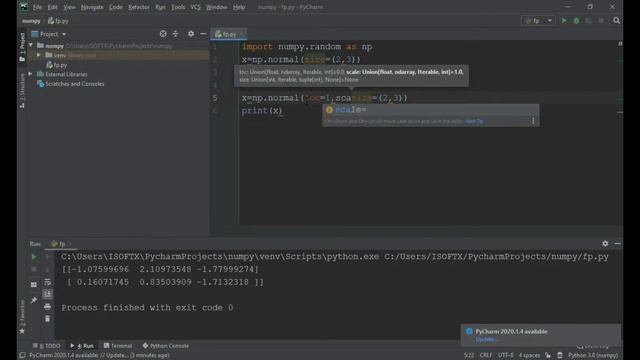Image resolution: width=640 pixels, height=360 pixels.
Task: Click the read-only lock icon in status bar
Action: click(548, 355)
